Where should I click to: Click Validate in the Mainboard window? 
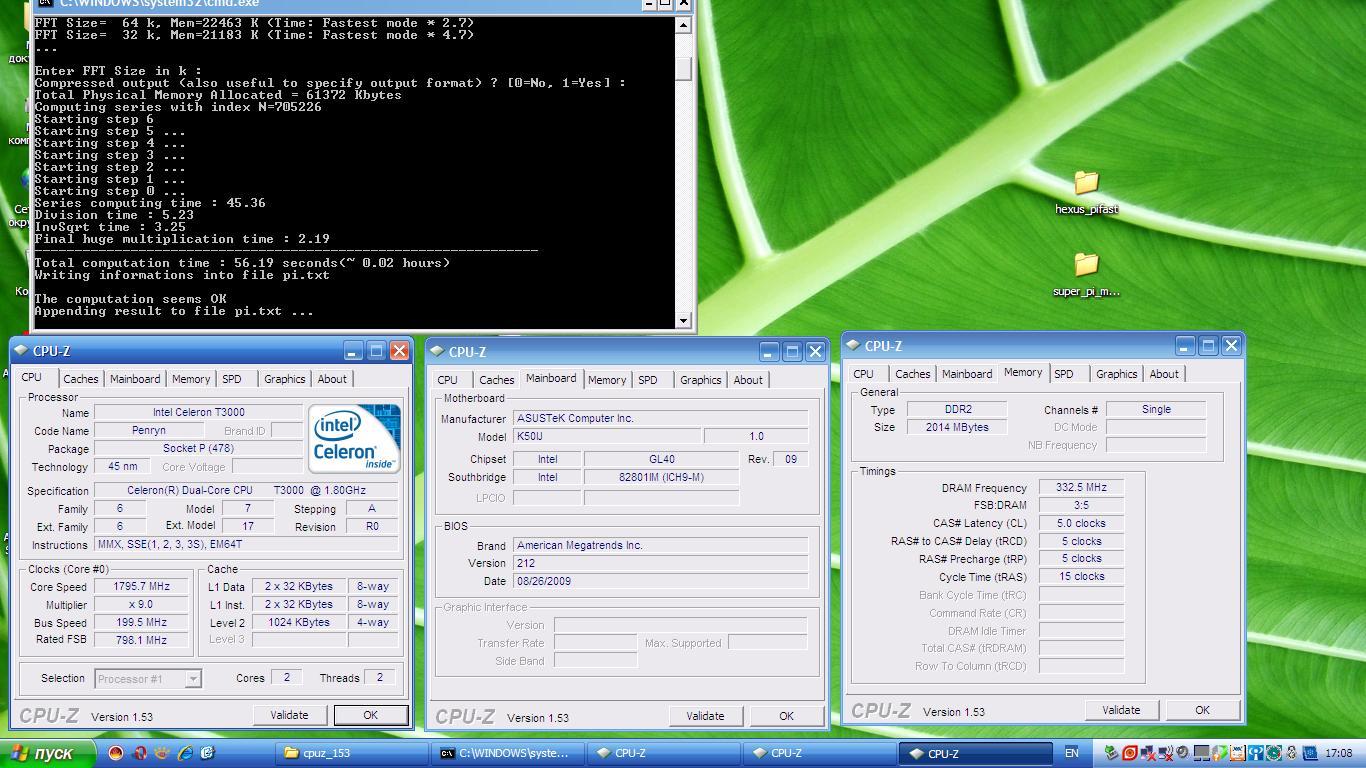click(705, 716)
